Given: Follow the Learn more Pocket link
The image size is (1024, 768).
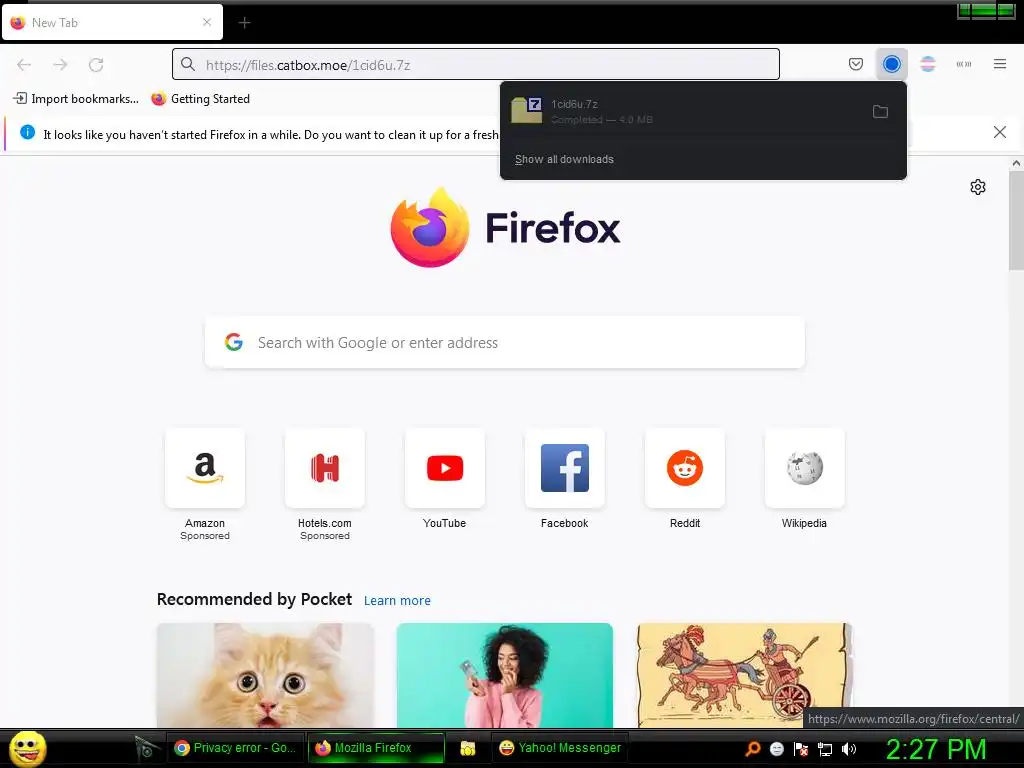Looking at the screenshot, I should pos(397,601).
